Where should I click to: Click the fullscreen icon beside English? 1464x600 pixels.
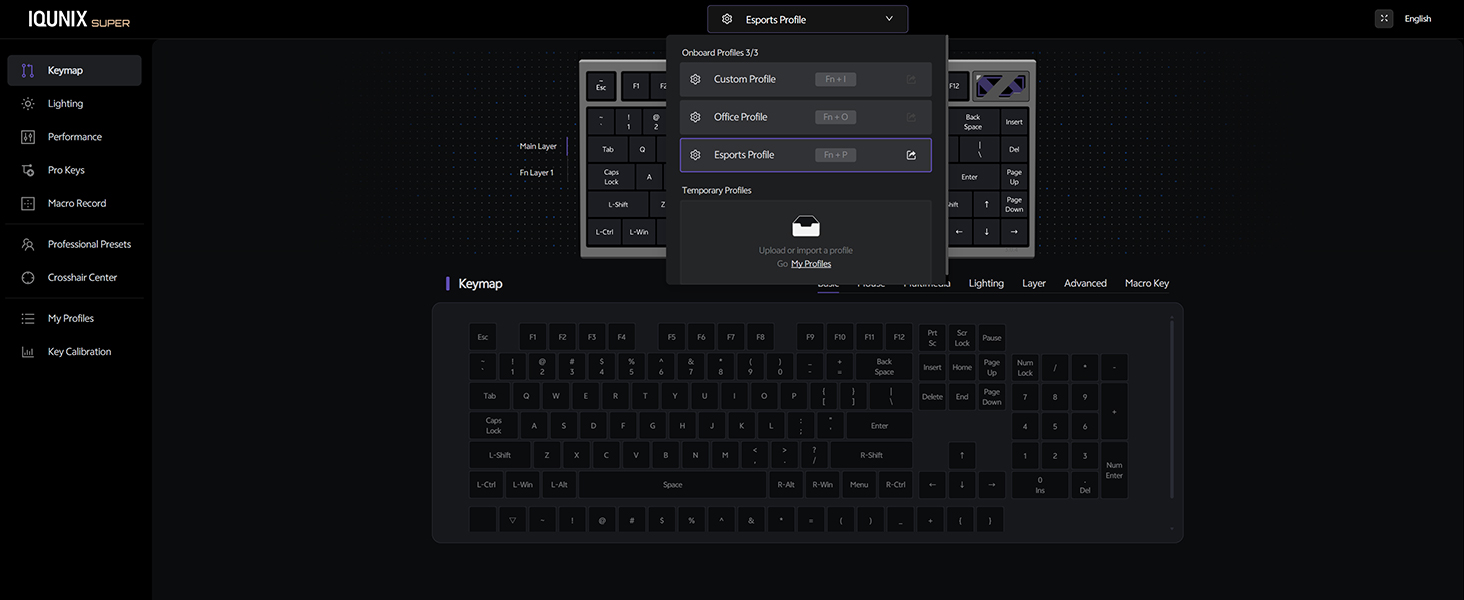click(x=1384, y=18)
